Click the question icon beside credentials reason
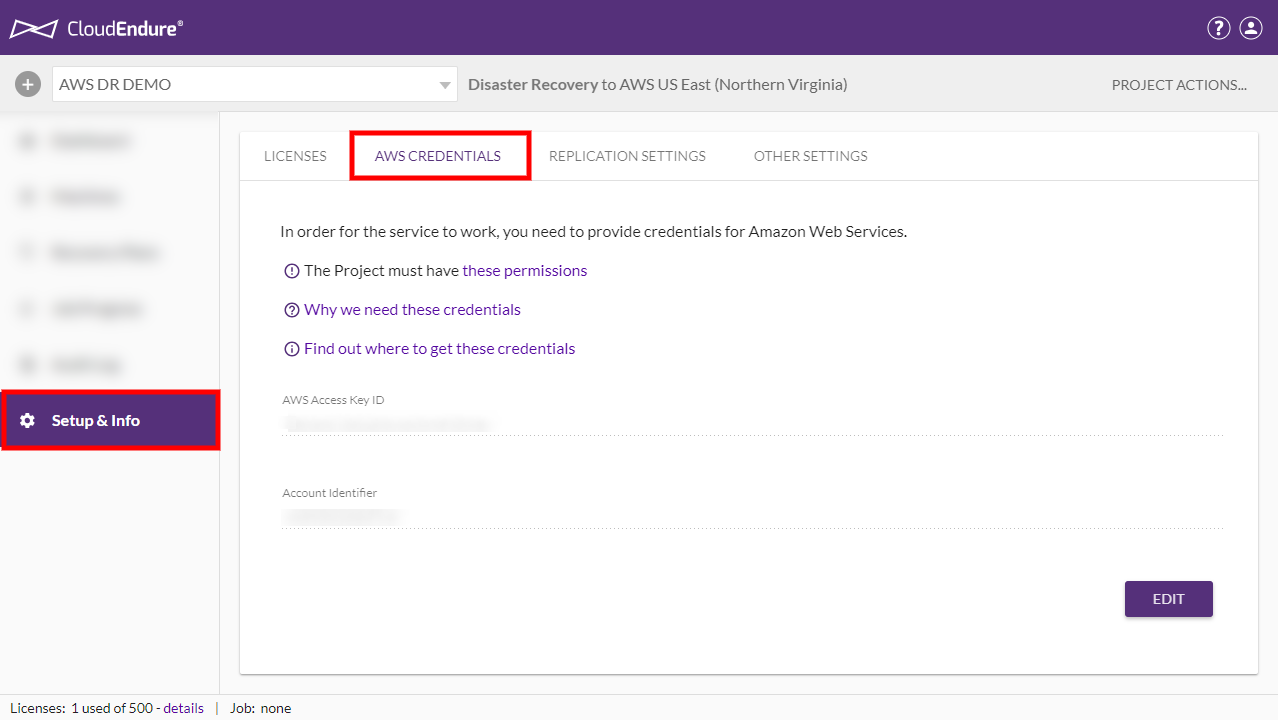Viewport: 1278px width, 720px height. [x=292, y=310]
